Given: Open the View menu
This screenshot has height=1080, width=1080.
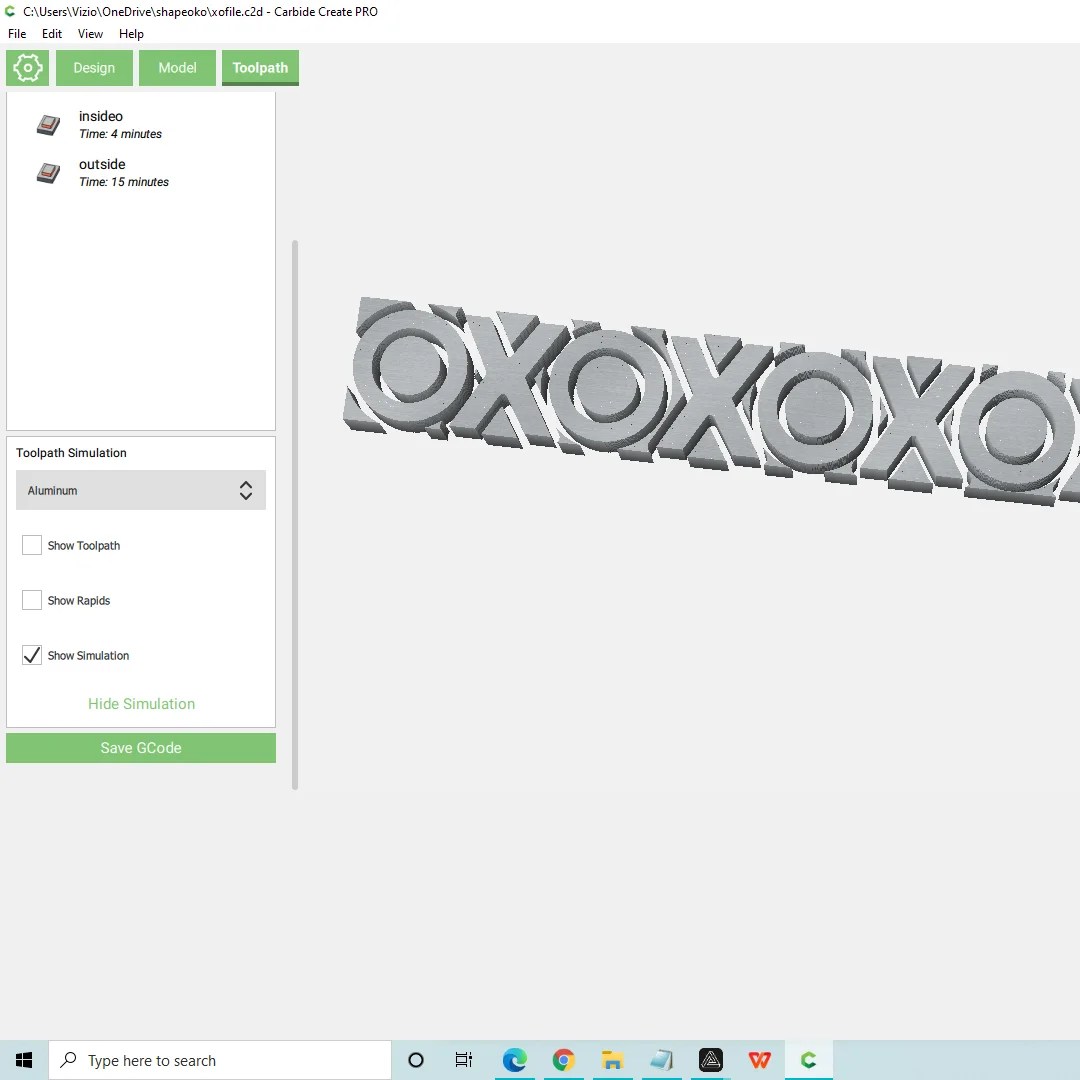Looking at the screenshot, I should pyautogui.click(x=90, y=34).
